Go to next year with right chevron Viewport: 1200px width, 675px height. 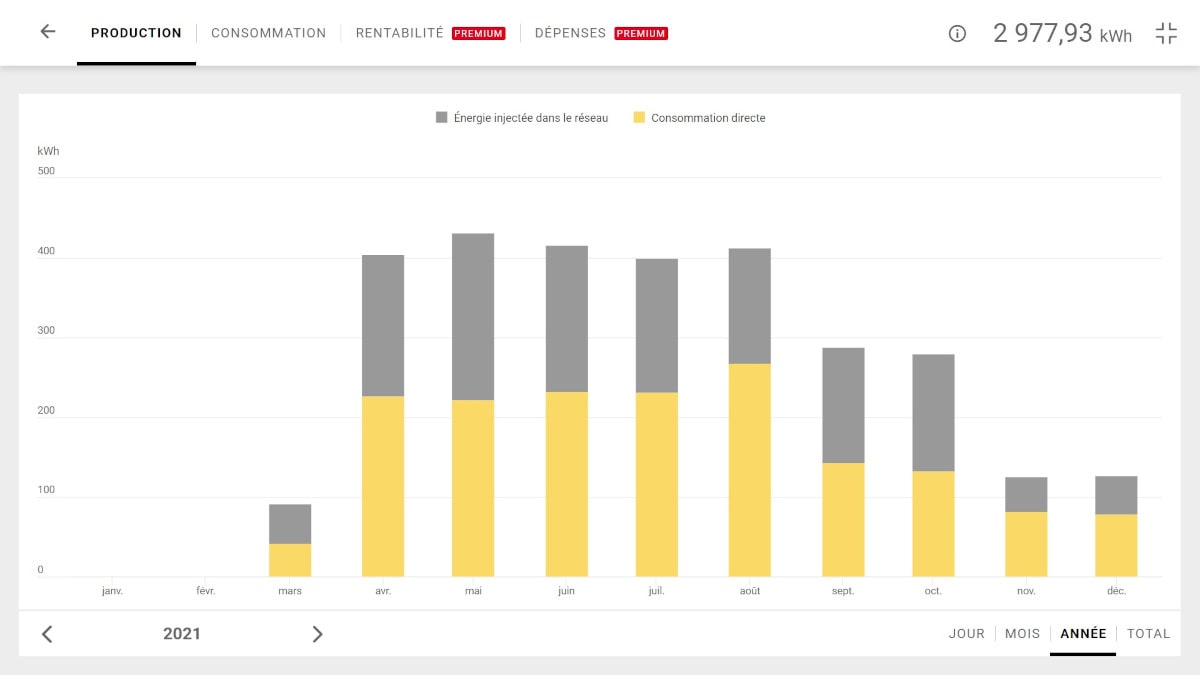click(317, 634)
